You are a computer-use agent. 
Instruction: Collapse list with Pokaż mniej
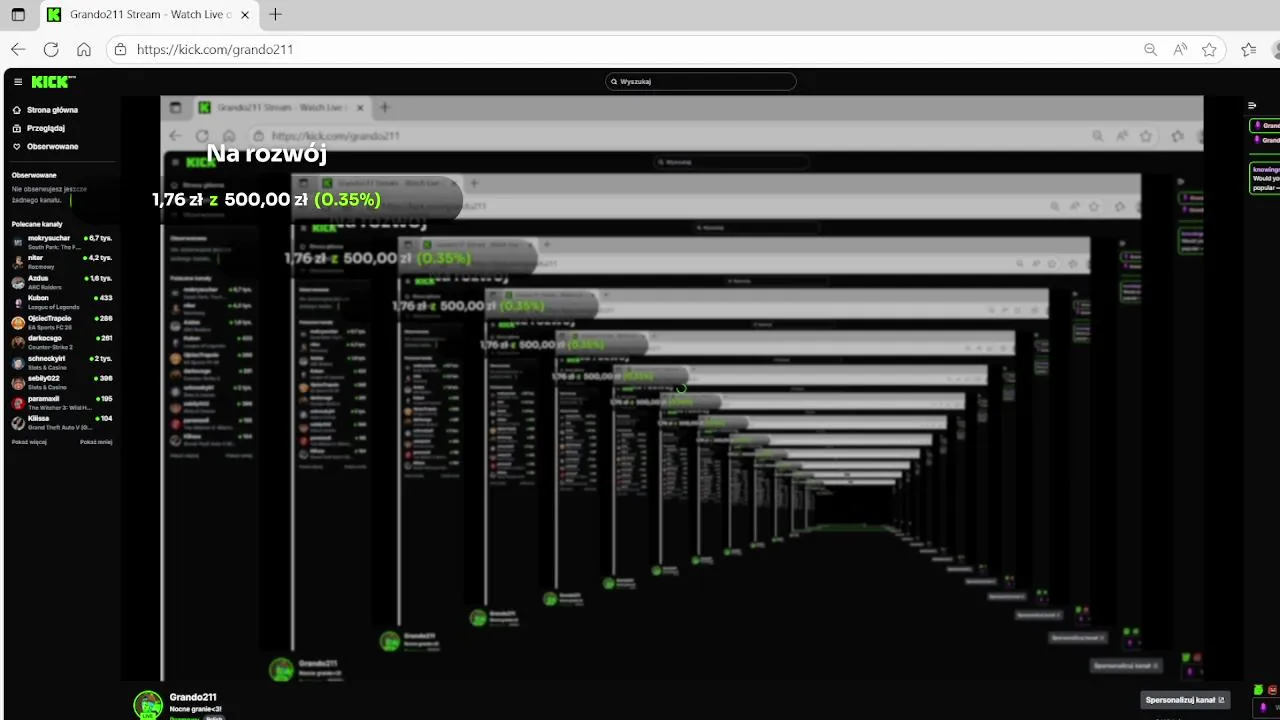[x=96, y=442]
